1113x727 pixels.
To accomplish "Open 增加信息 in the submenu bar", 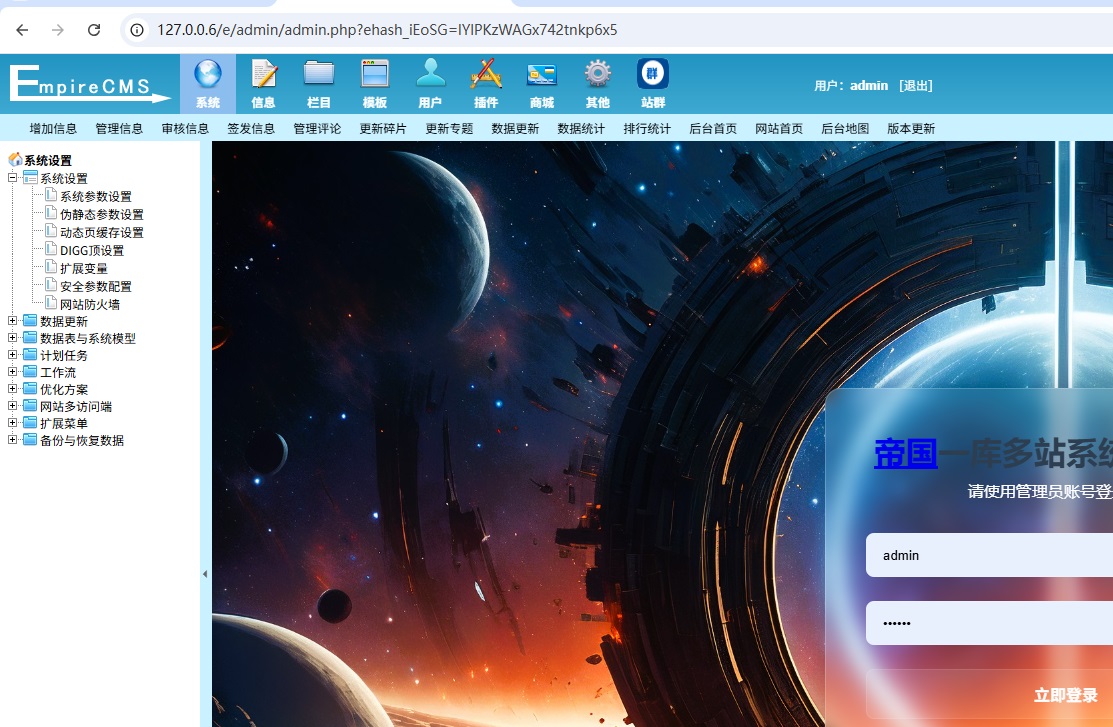I will click(53, 129).
